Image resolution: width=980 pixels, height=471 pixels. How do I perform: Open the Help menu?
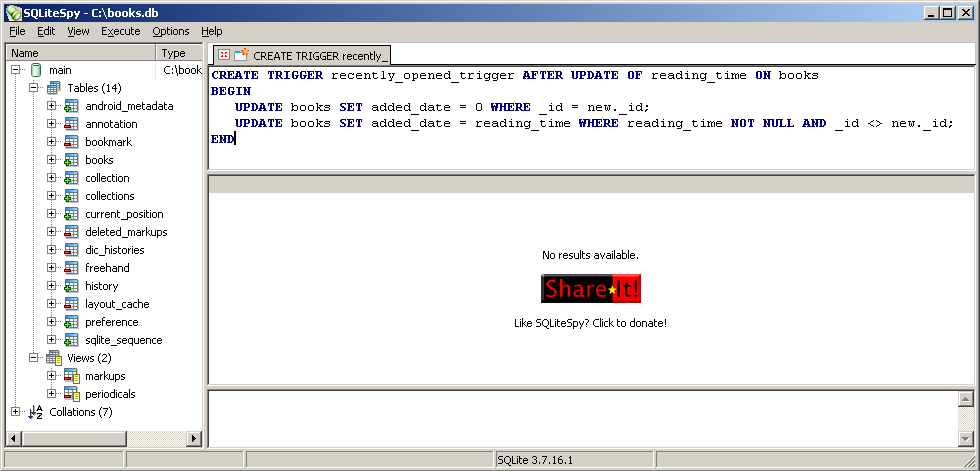click(x=212, y=31)
